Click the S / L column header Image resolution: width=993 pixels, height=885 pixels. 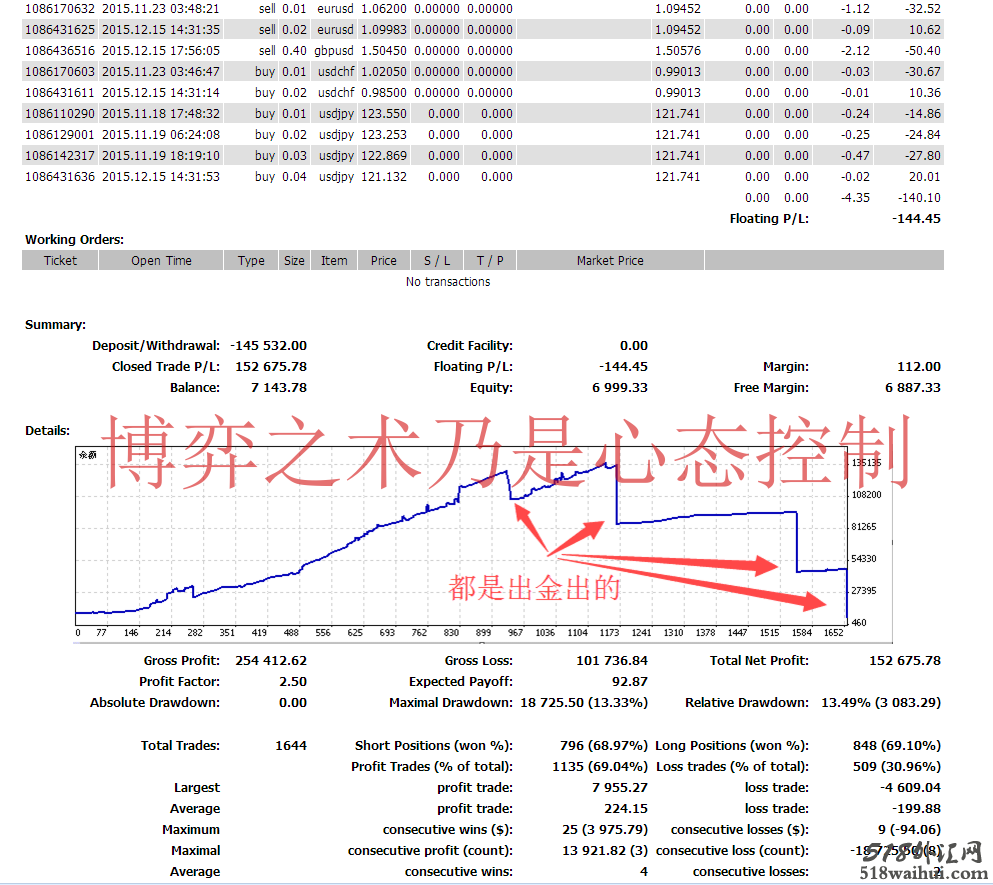(437, 261)
